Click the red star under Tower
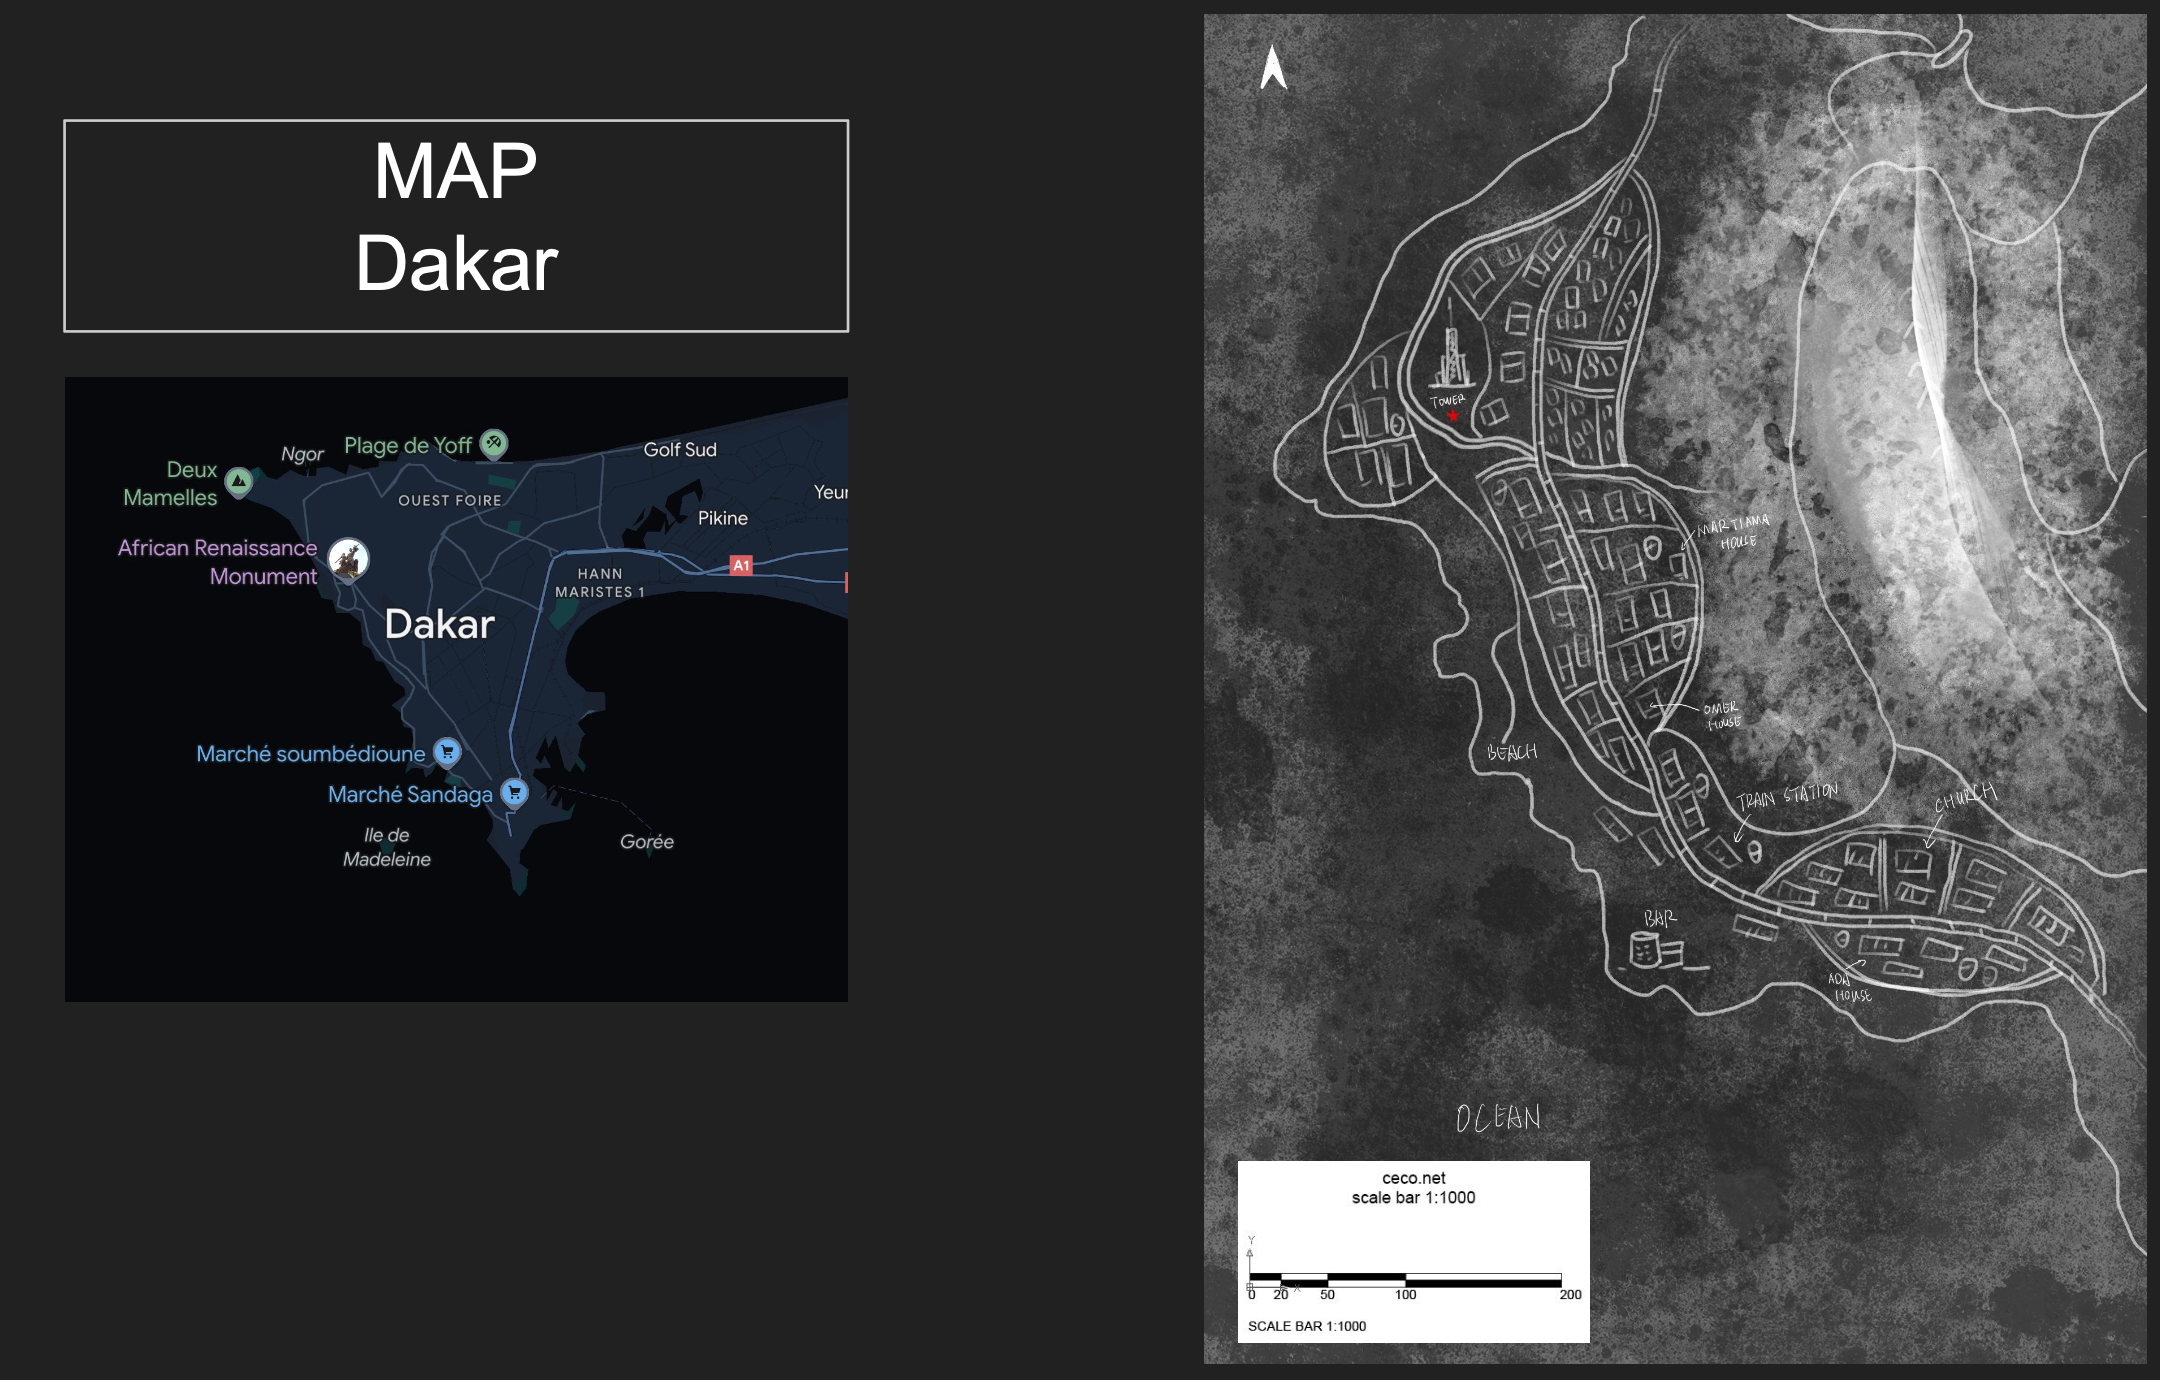Image resolution: width=2160 pixels, height=1380 pixels. [x=1453, y=416]
